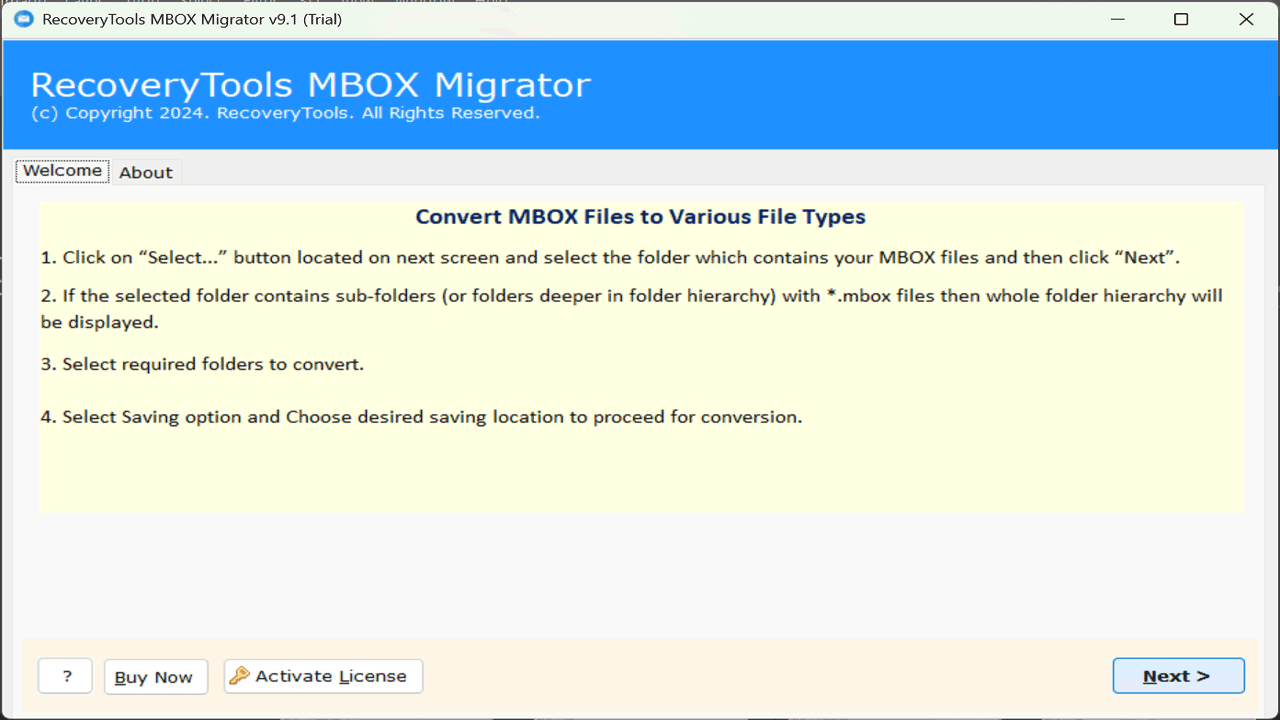Click heading Convert MBOX Files to Various File Types
This screenshot has width=1280, height=720.
[x=640, y=217]
